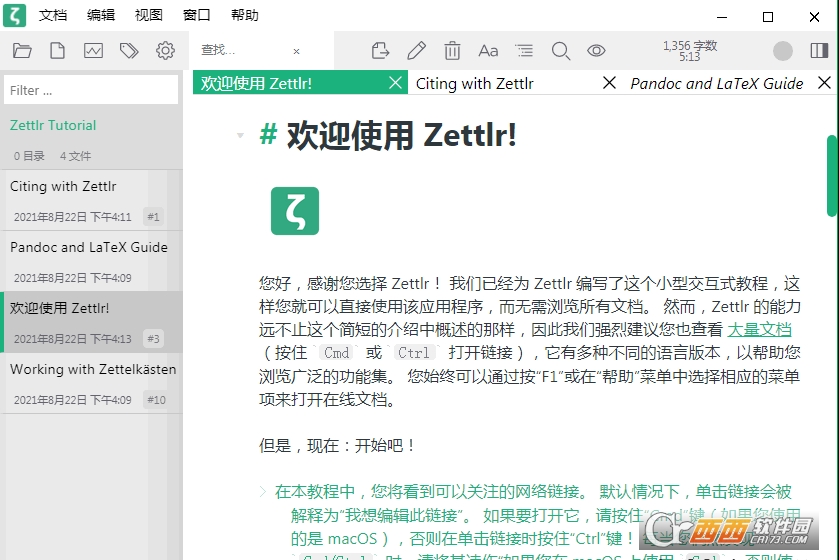The height and width of the screenshot is (560, 839).
Task: Toggle distraction-free mode eye icon
Action: (x=596, y=51)
